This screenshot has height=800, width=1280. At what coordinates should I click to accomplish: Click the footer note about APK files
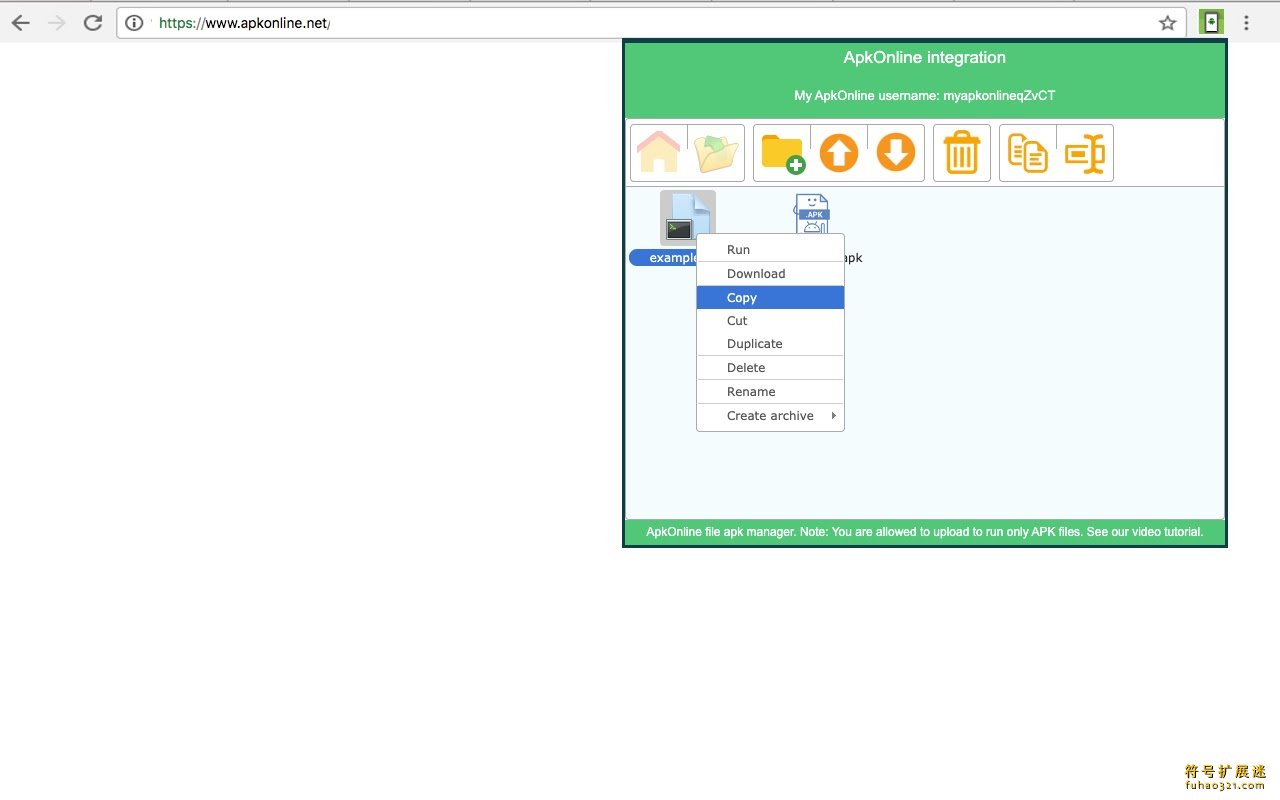[x=925, y=532]
